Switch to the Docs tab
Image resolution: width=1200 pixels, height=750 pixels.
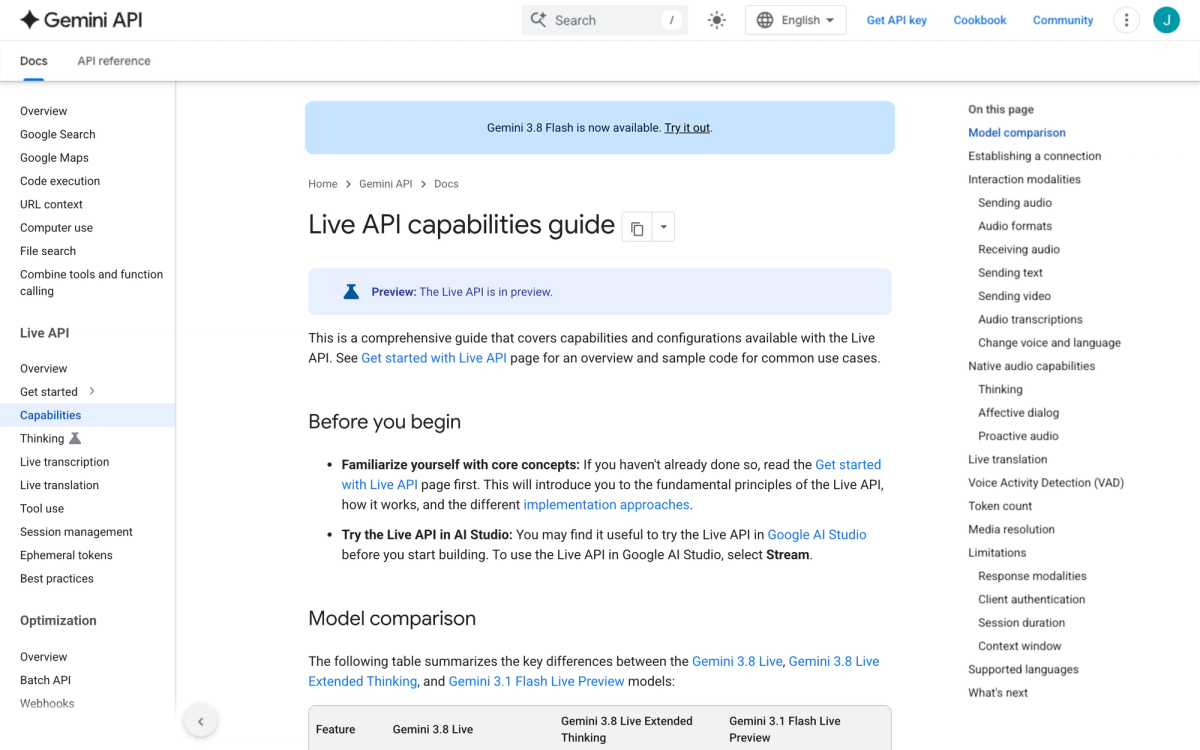[34, 61]
